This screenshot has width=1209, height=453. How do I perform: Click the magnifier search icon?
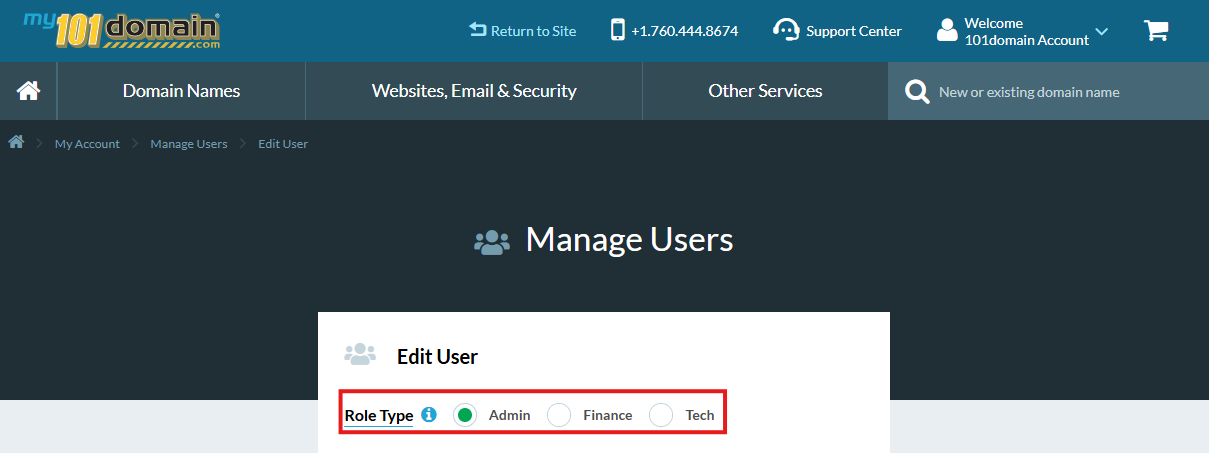pyautogui.click(x=916, y=92)
